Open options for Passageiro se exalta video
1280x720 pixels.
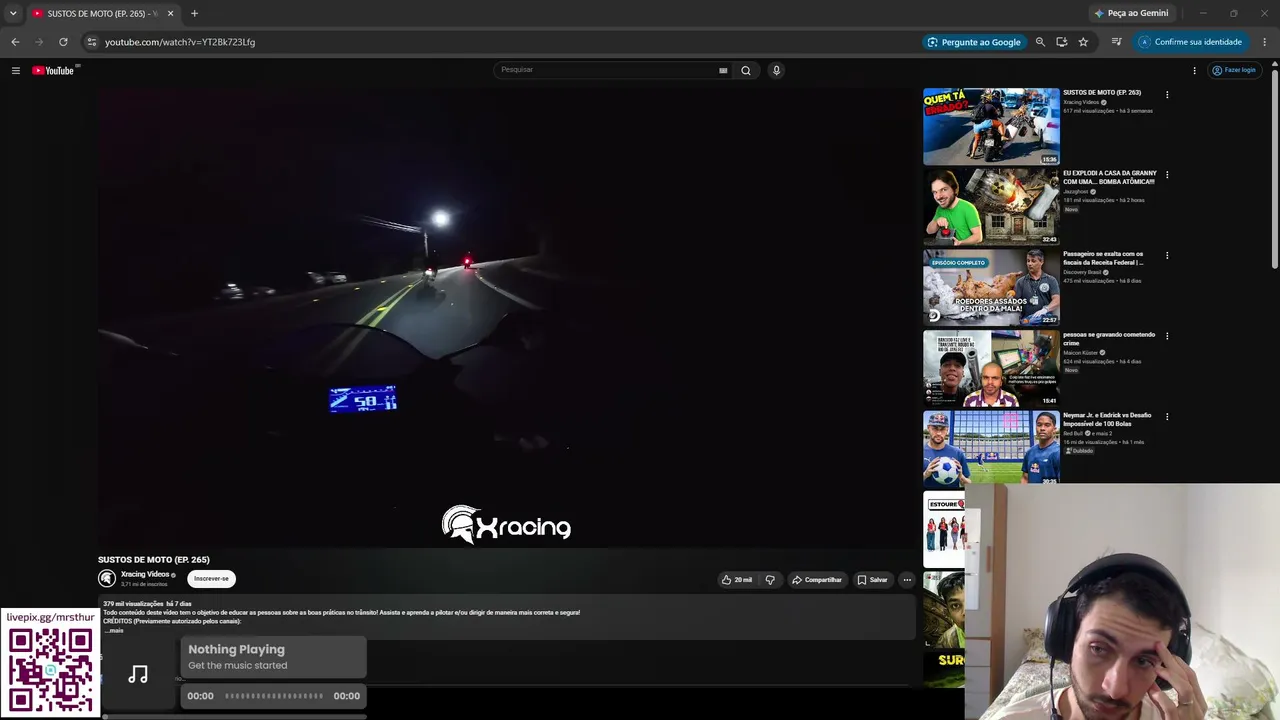click(1167, 256)
